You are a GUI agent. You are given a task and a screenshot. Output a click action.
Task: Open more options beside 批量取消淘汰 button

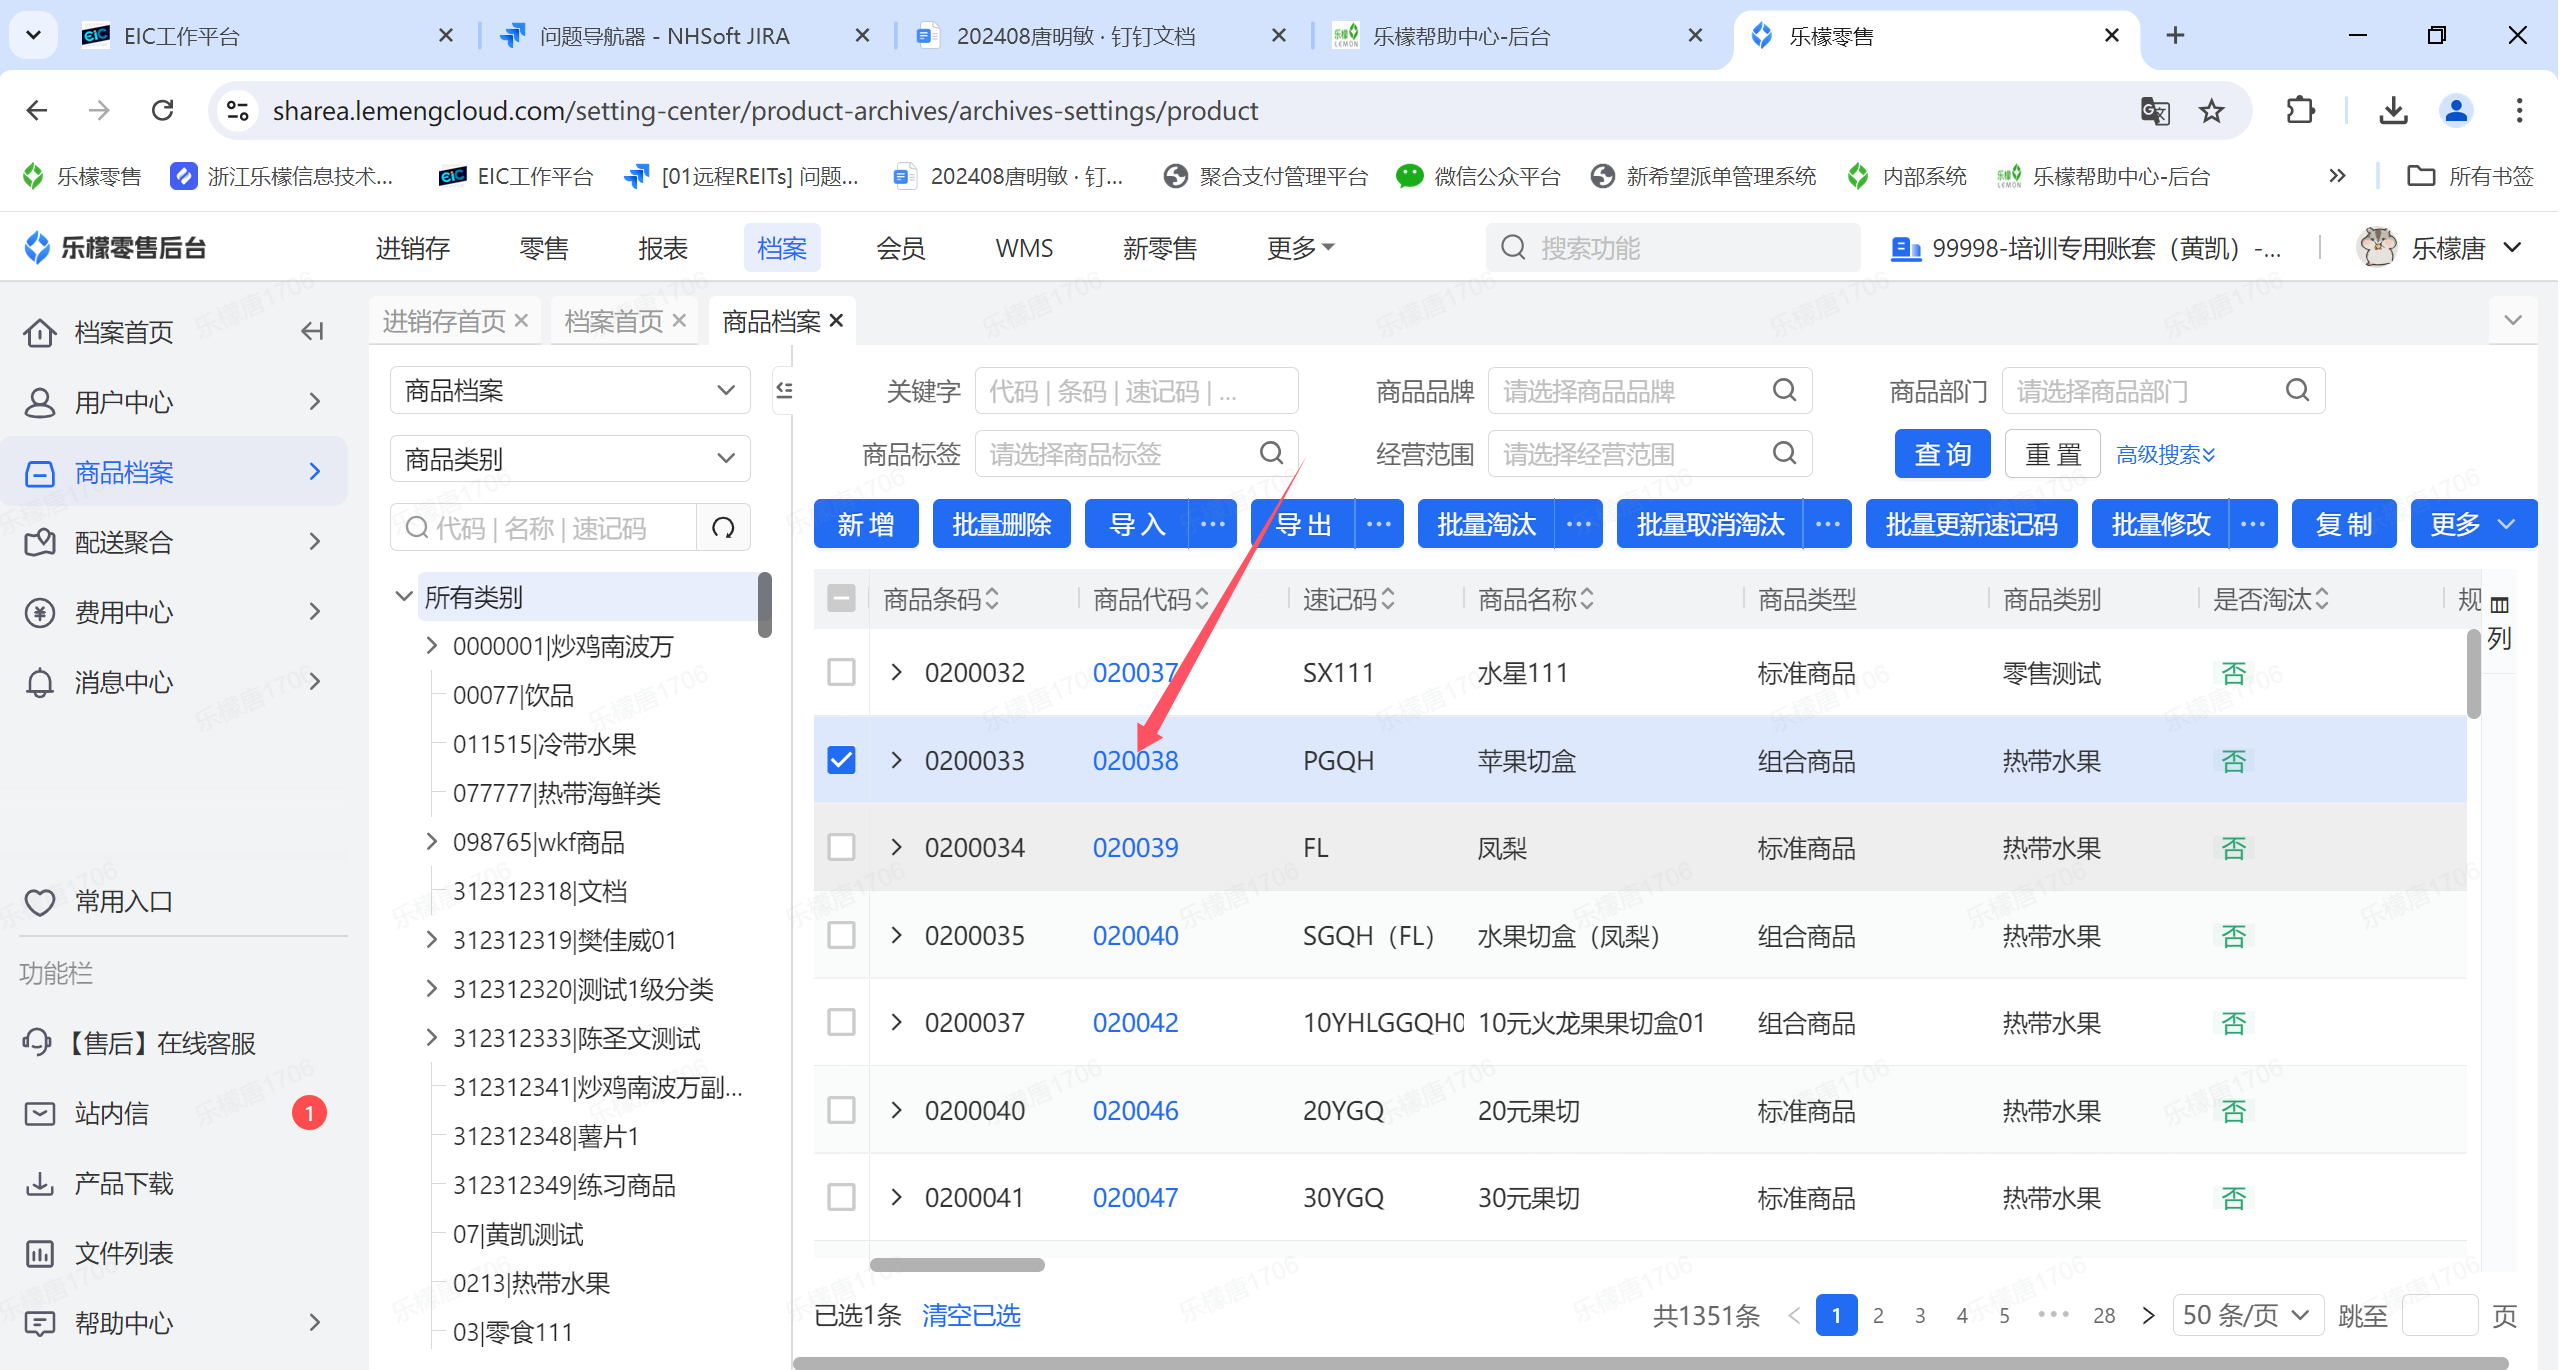coord(1828,524)
